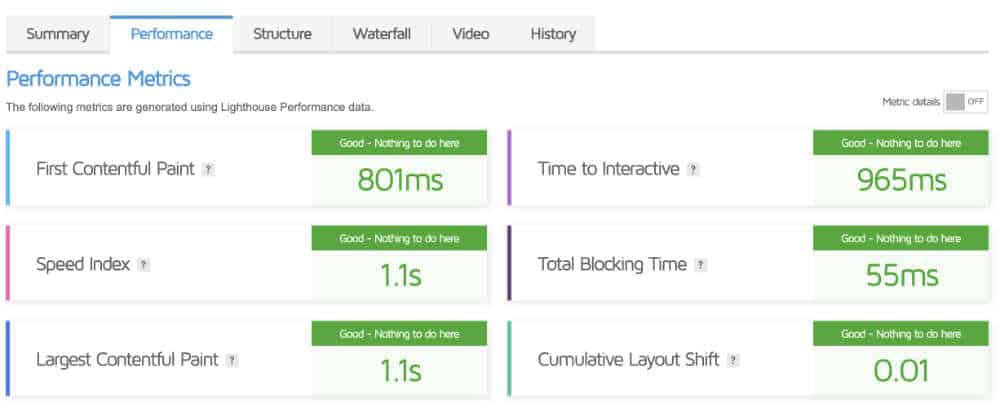Click the 0.01 value
Image resolution: width=1000 pixels, height=407 pixels.
point(901,371)
